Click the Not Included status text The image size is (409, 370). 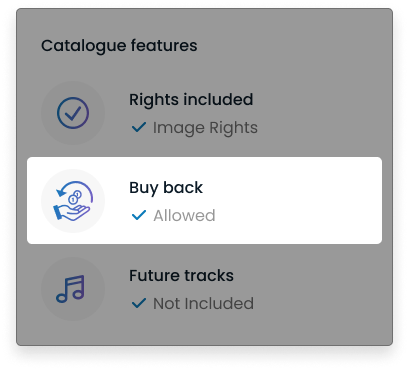pyautogui.click(x=203, y=303)
